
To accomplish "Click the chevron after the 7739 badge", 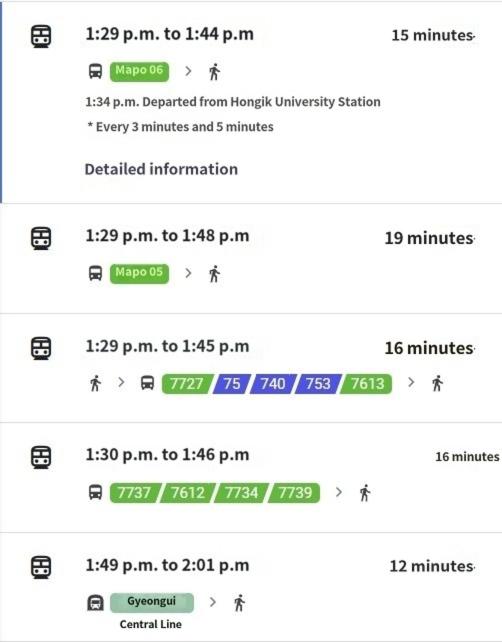I will point(338,492).
